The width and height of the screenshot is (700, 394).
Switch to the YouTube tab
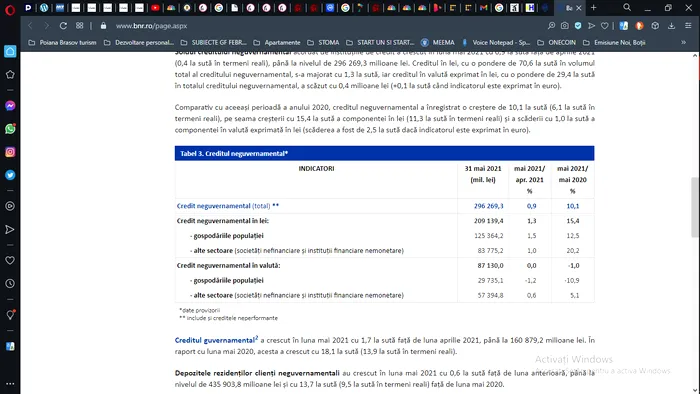point(155,8)
